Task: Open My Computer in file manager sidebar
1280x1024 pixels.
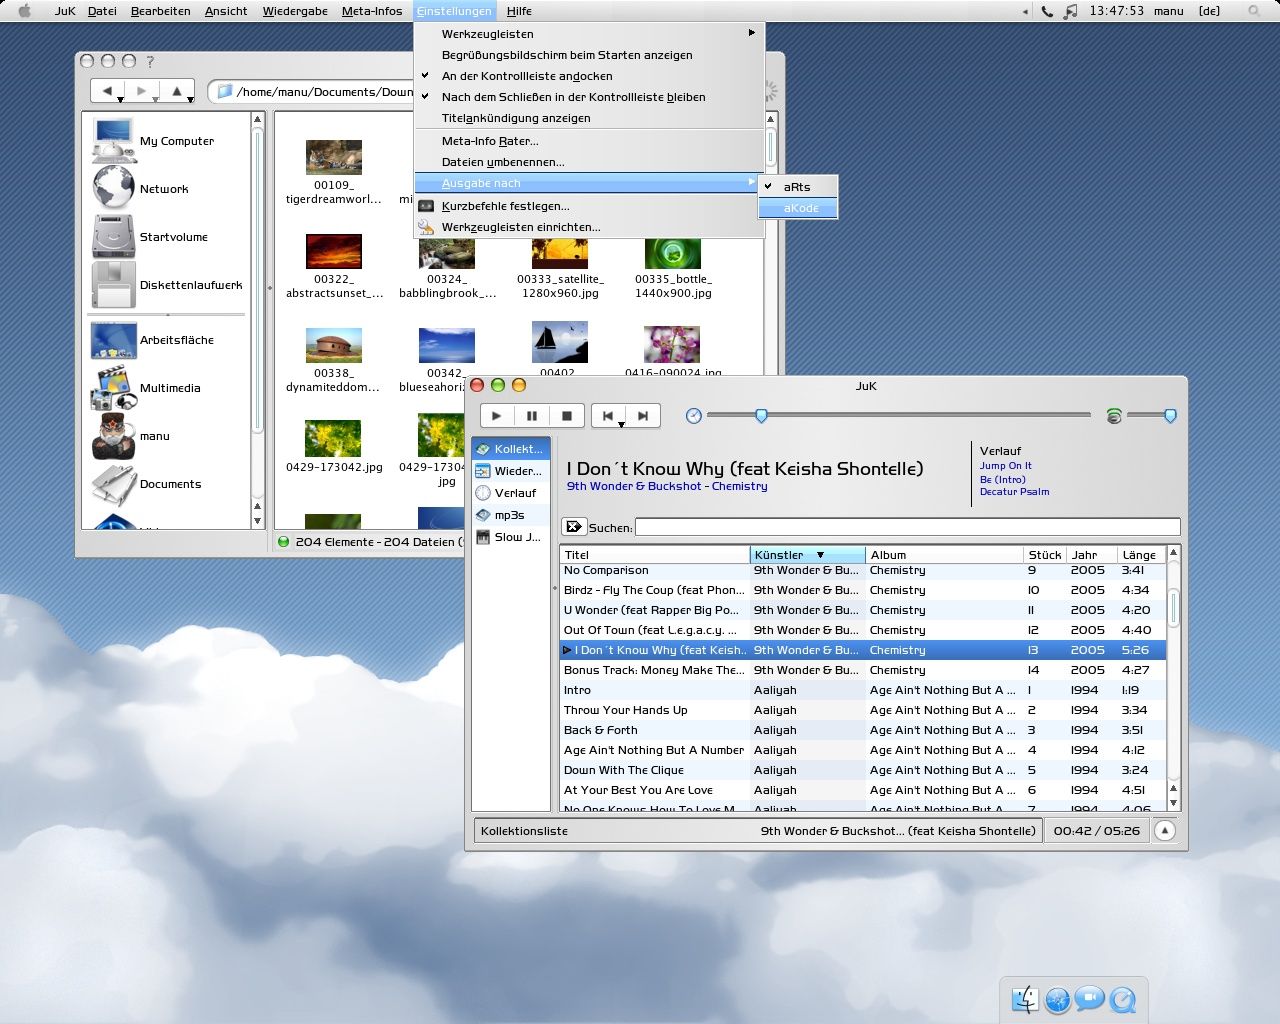Action: (155, 141)
